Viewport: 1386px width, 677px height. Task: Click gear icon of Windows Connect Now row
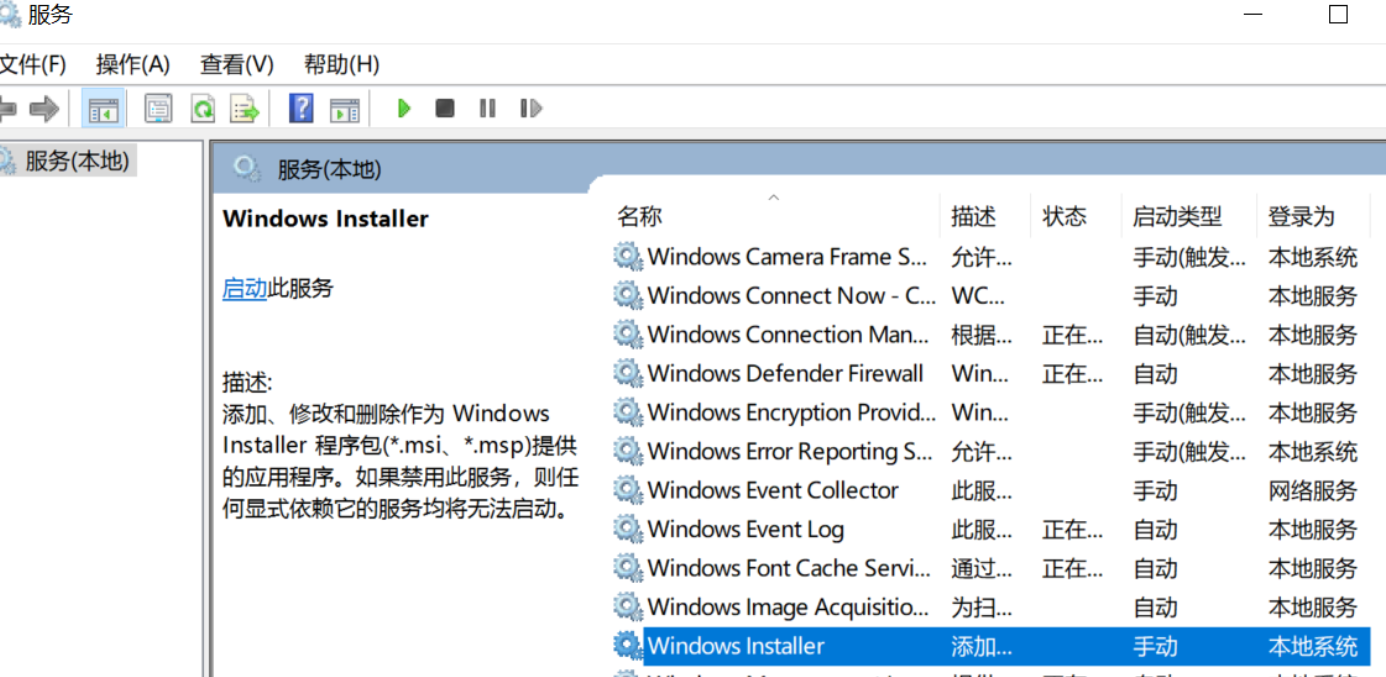627,295
